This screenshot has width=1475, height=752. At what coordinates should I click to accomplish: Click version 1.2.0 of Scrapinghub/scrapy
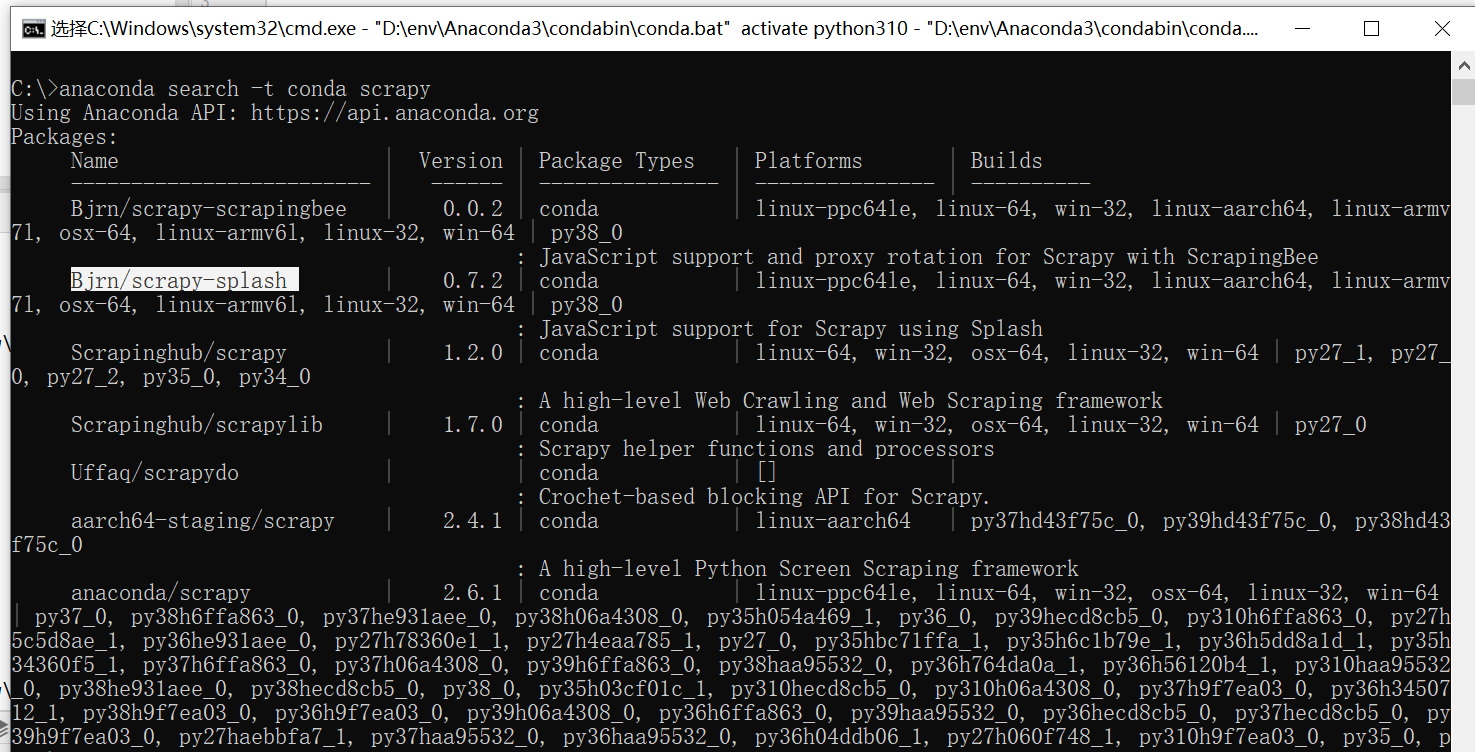[473, 353]
